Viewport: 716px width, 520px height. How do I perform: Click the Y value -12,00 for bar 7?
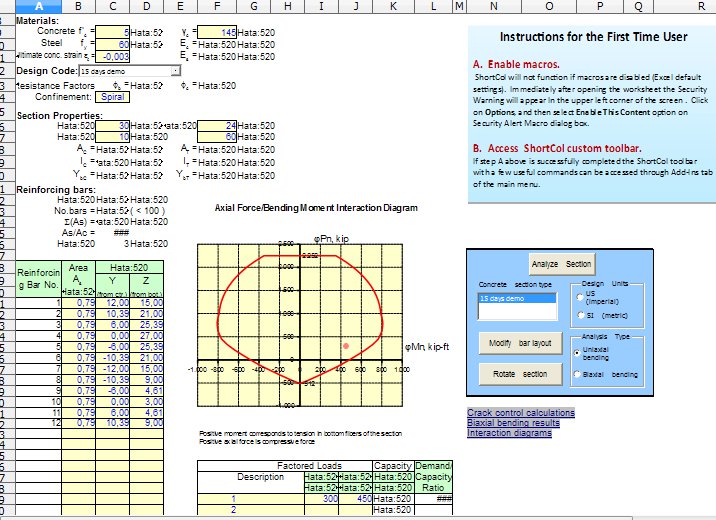click(113, 368)
